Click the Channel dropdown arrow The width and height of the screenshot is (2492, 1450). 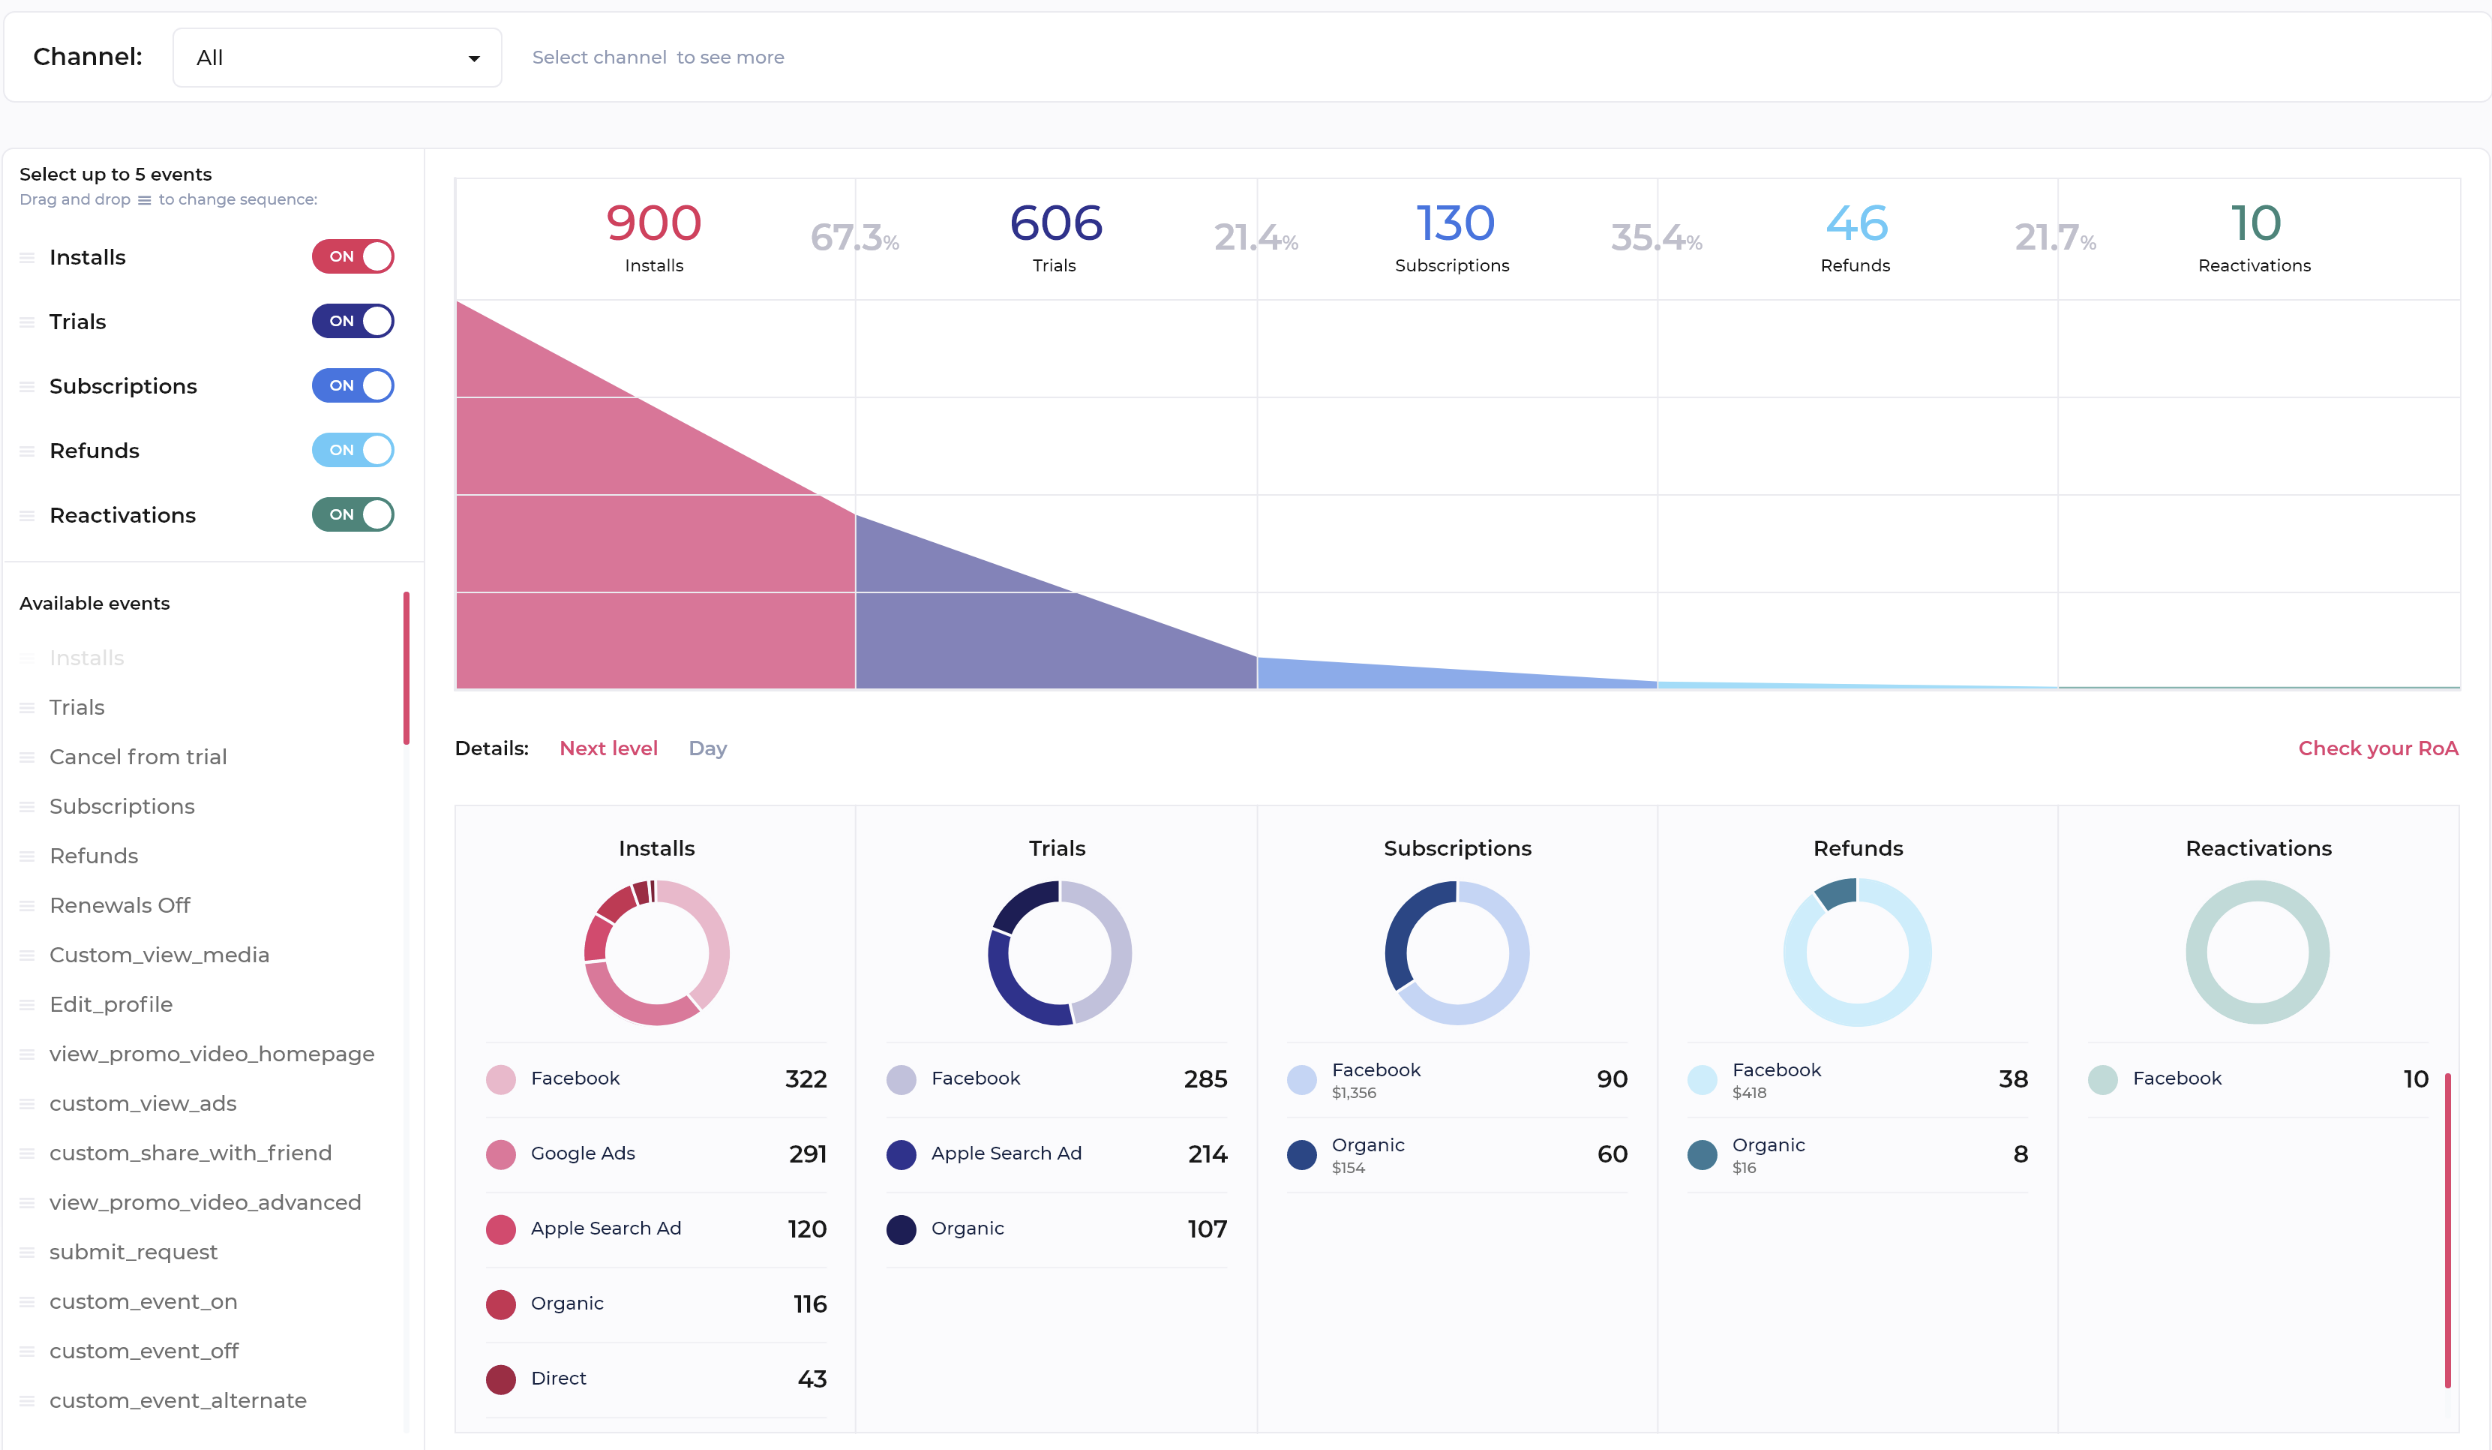click(x=474, y=59)
